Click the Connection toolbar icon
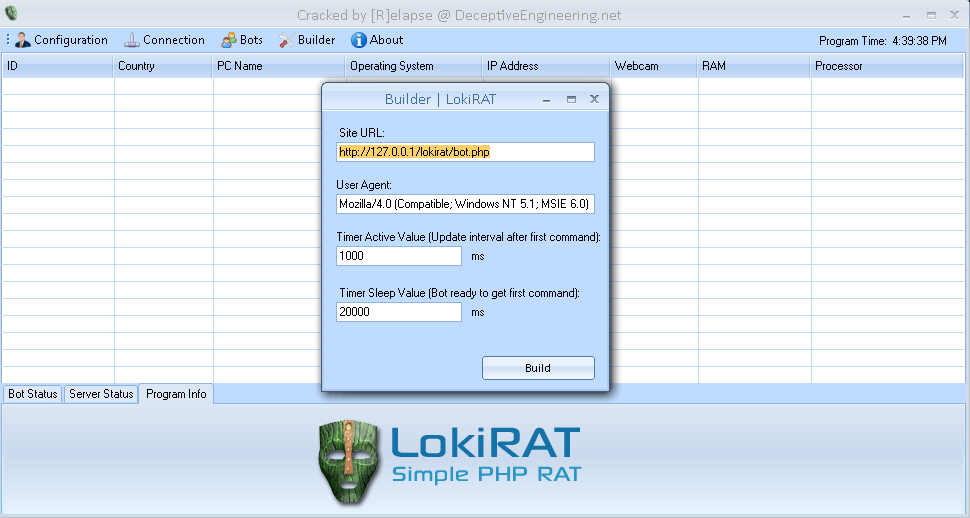Image resolution: width=970 pixels, height=518 pixels. 132,40
